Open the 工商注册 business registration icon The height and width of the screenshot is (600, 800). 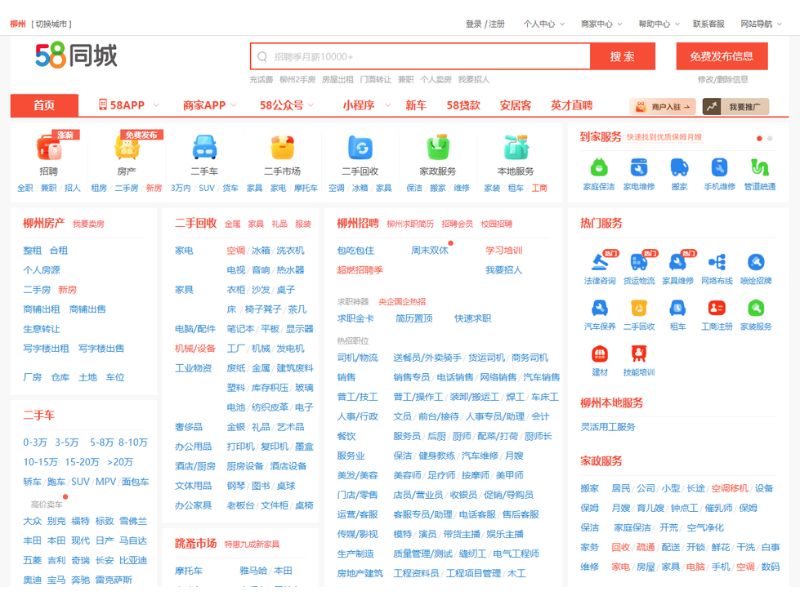click(717, 308)
